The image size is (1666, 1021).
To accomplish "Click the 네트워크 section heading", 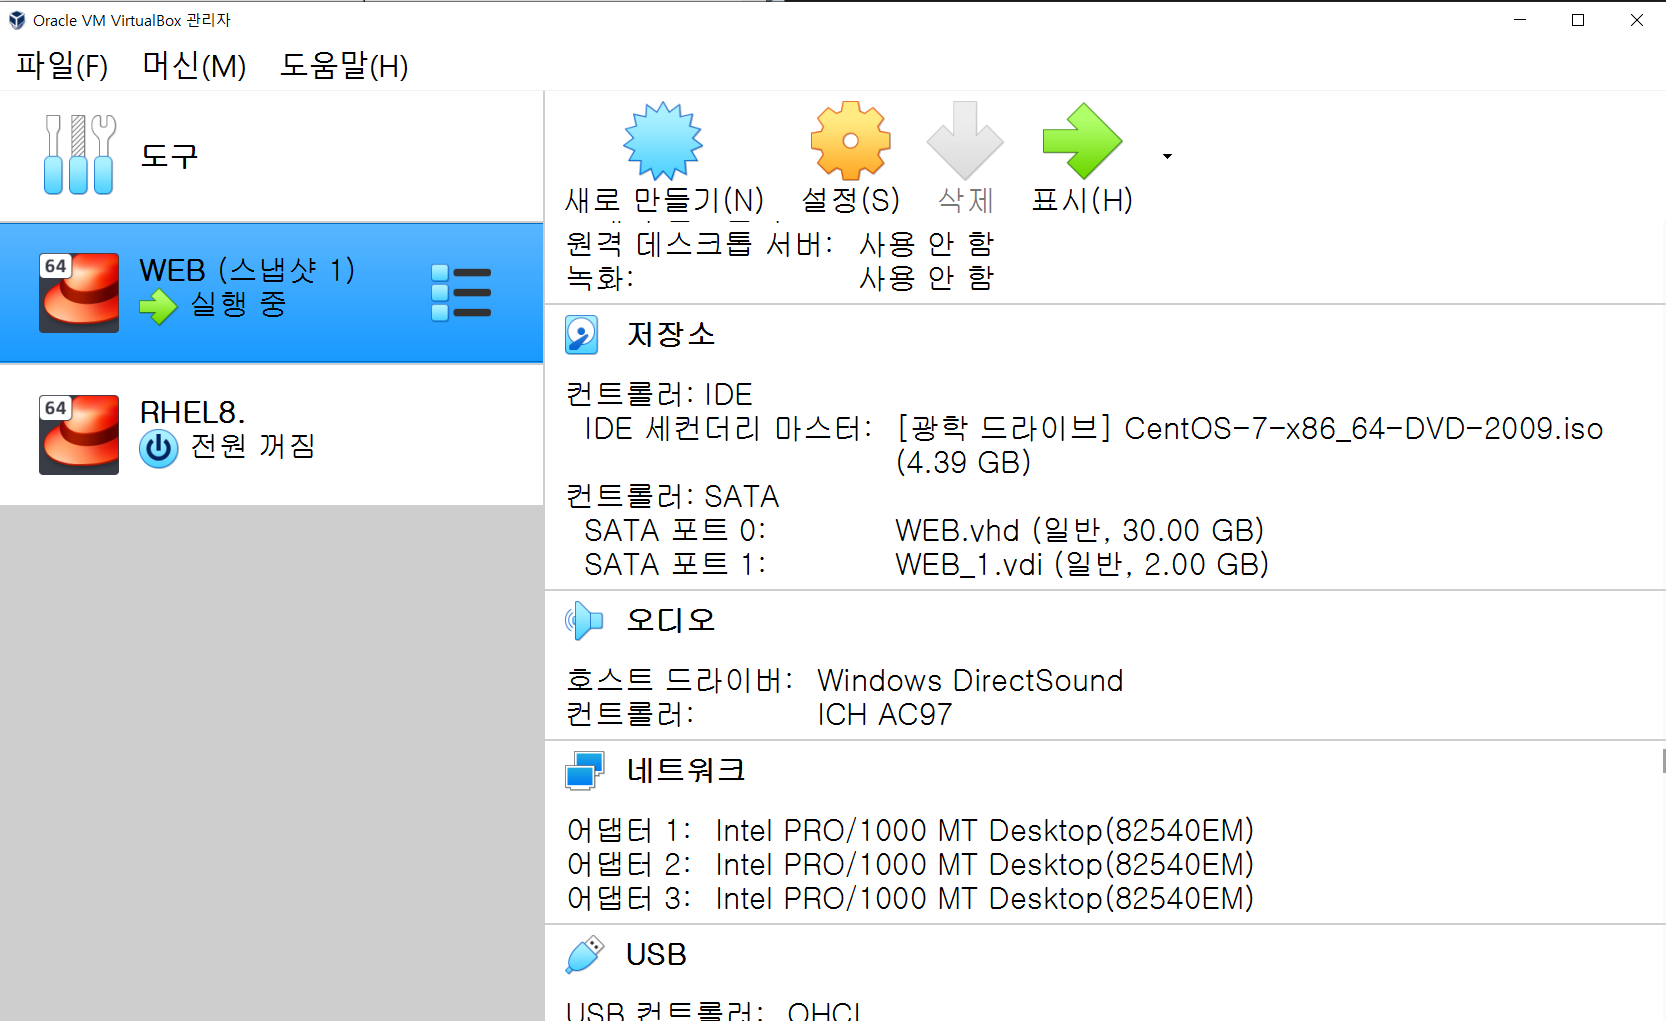I will [686, 770].
